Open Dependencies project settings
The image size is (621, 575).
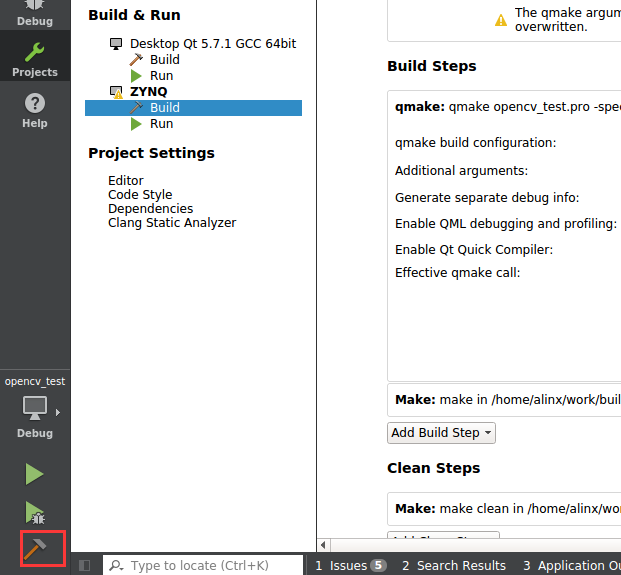tap(150, 209)
